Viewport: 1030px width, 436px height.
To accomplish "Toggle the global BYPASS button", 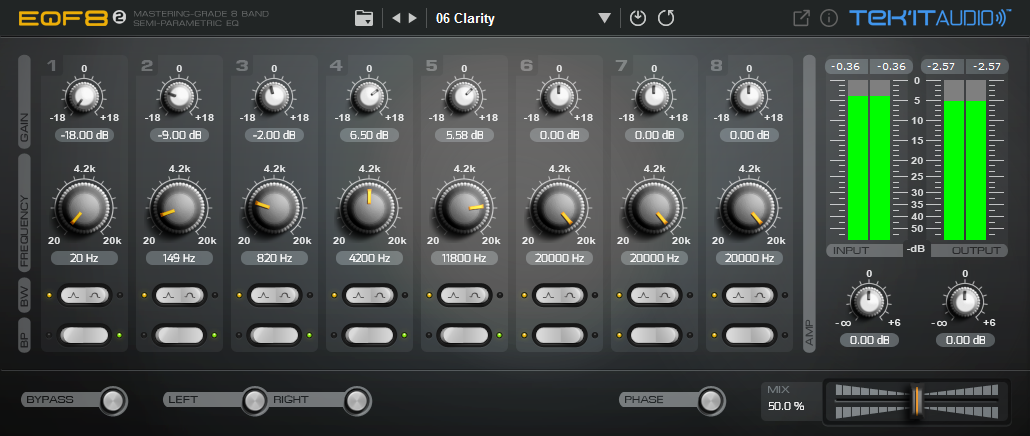I will tap(113, 401).
